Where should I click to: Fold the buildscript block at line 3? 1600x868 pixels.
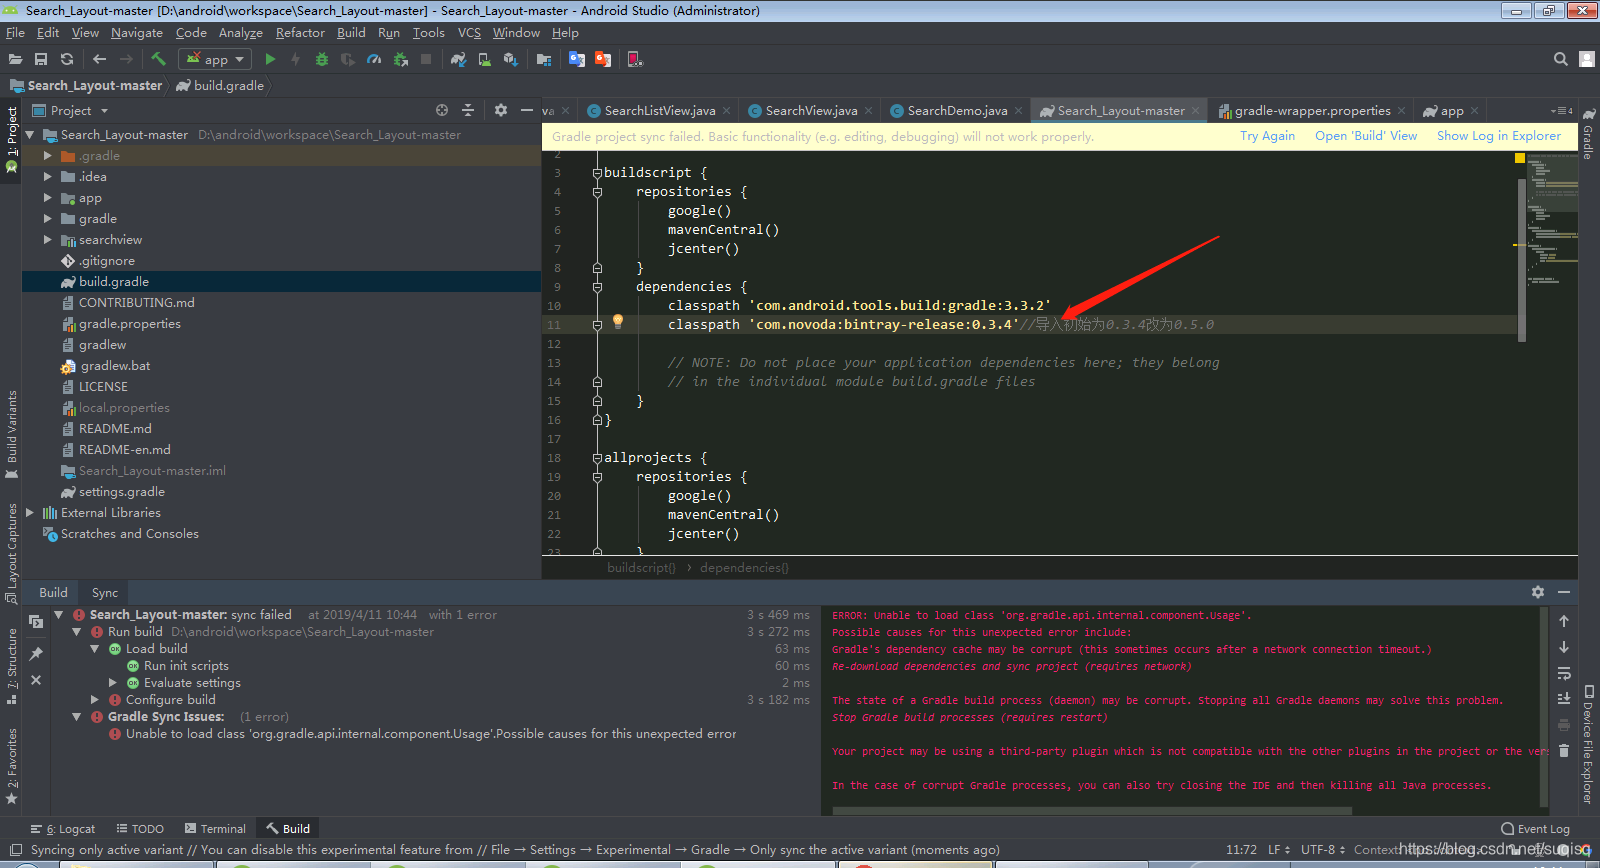click(597, 173)
